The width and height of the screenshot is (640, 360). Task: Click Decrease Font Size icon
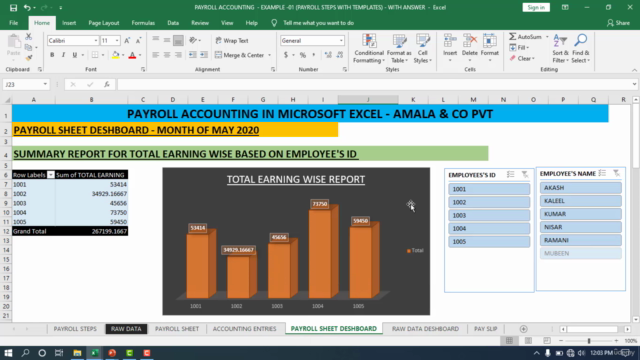point(138,40)
